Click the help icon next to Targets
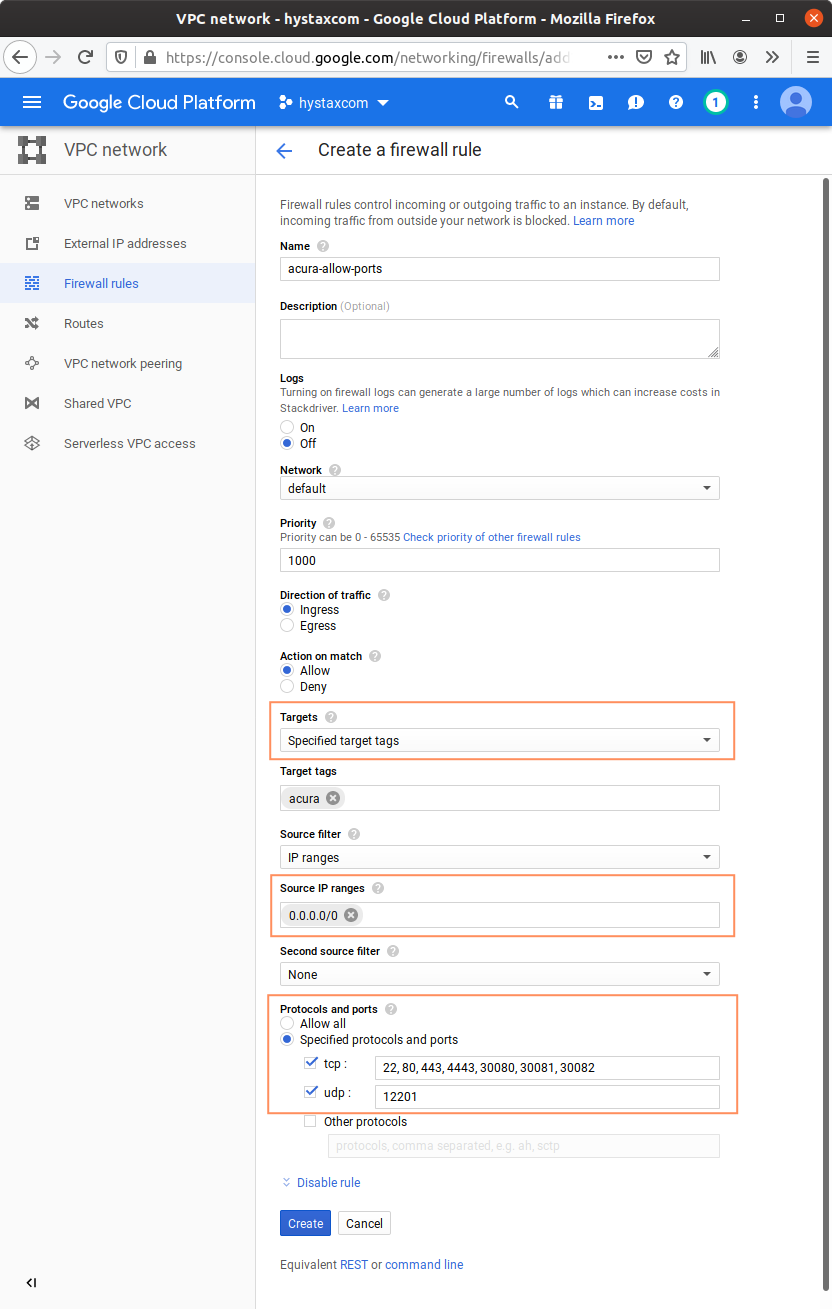This screenshot has width=832, height=1309. (331, 717)
